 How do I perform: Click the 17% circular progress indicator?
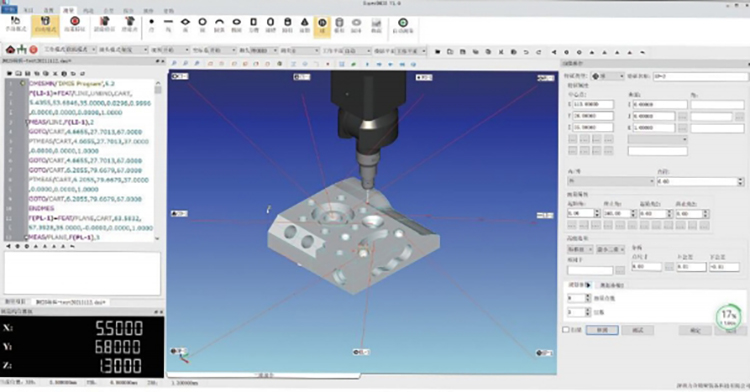tap(728, 316)
